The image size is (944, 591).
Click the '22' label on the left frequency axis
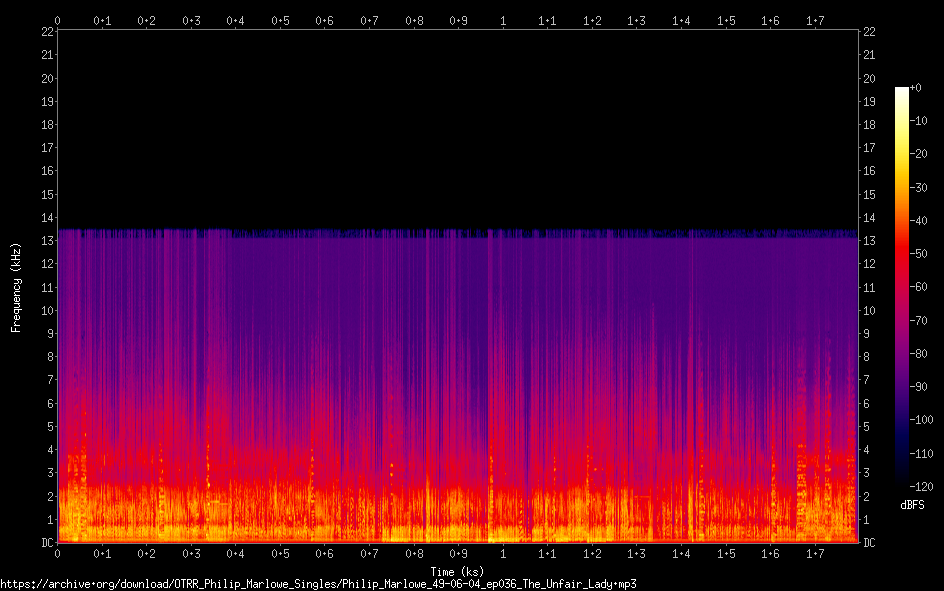tap(47, 31)
